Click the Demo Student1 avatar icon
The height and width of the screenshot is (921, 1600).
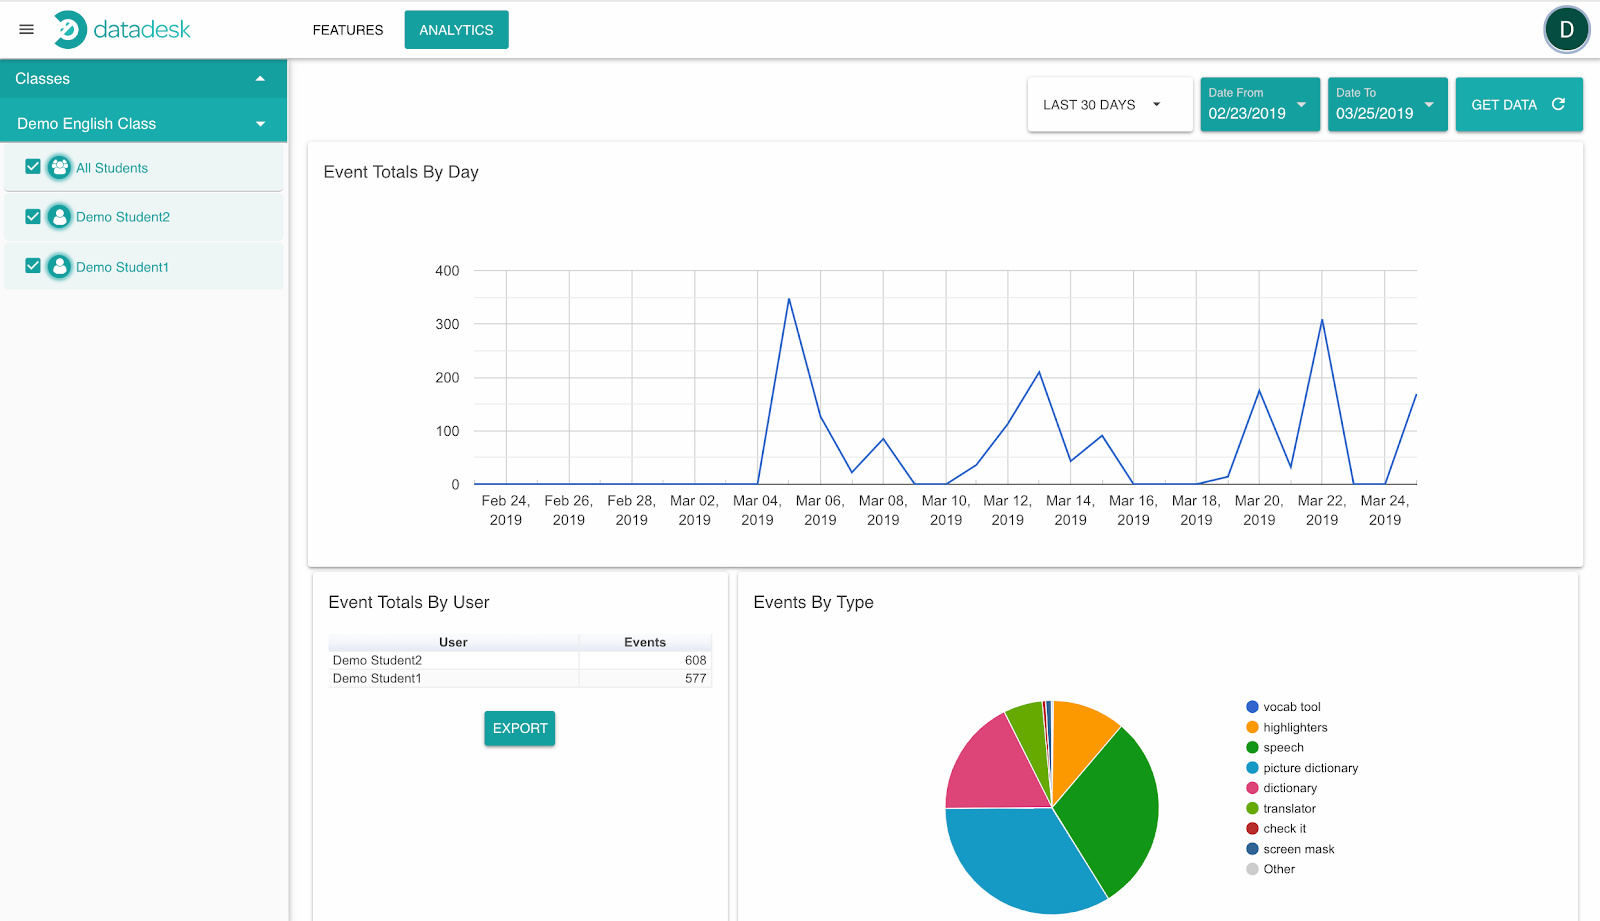(x=60, y=267)
